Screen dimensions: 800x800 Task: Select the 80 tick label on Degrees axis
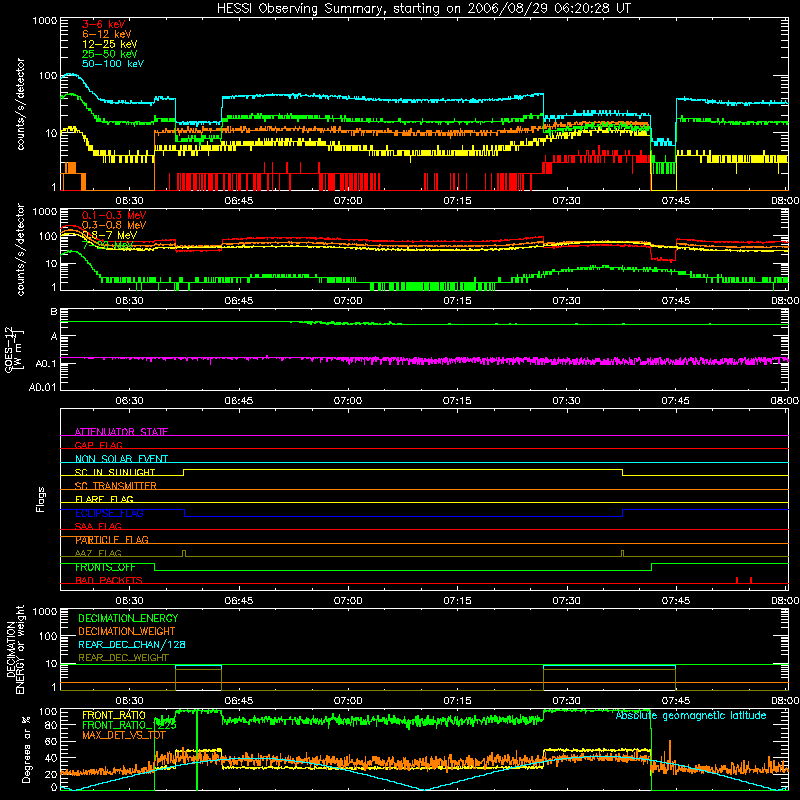pos(51,725)
